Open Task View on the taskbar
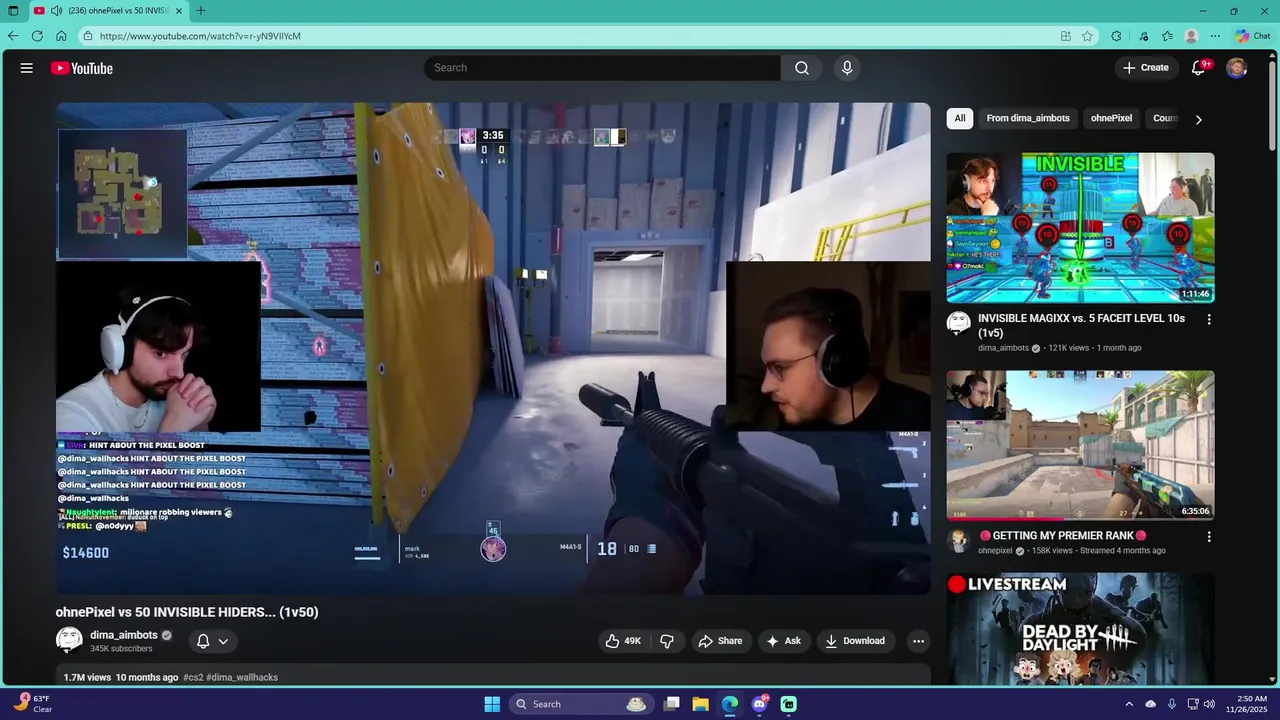The height and width of the screenshot is (720, 1280). (672, 704)
